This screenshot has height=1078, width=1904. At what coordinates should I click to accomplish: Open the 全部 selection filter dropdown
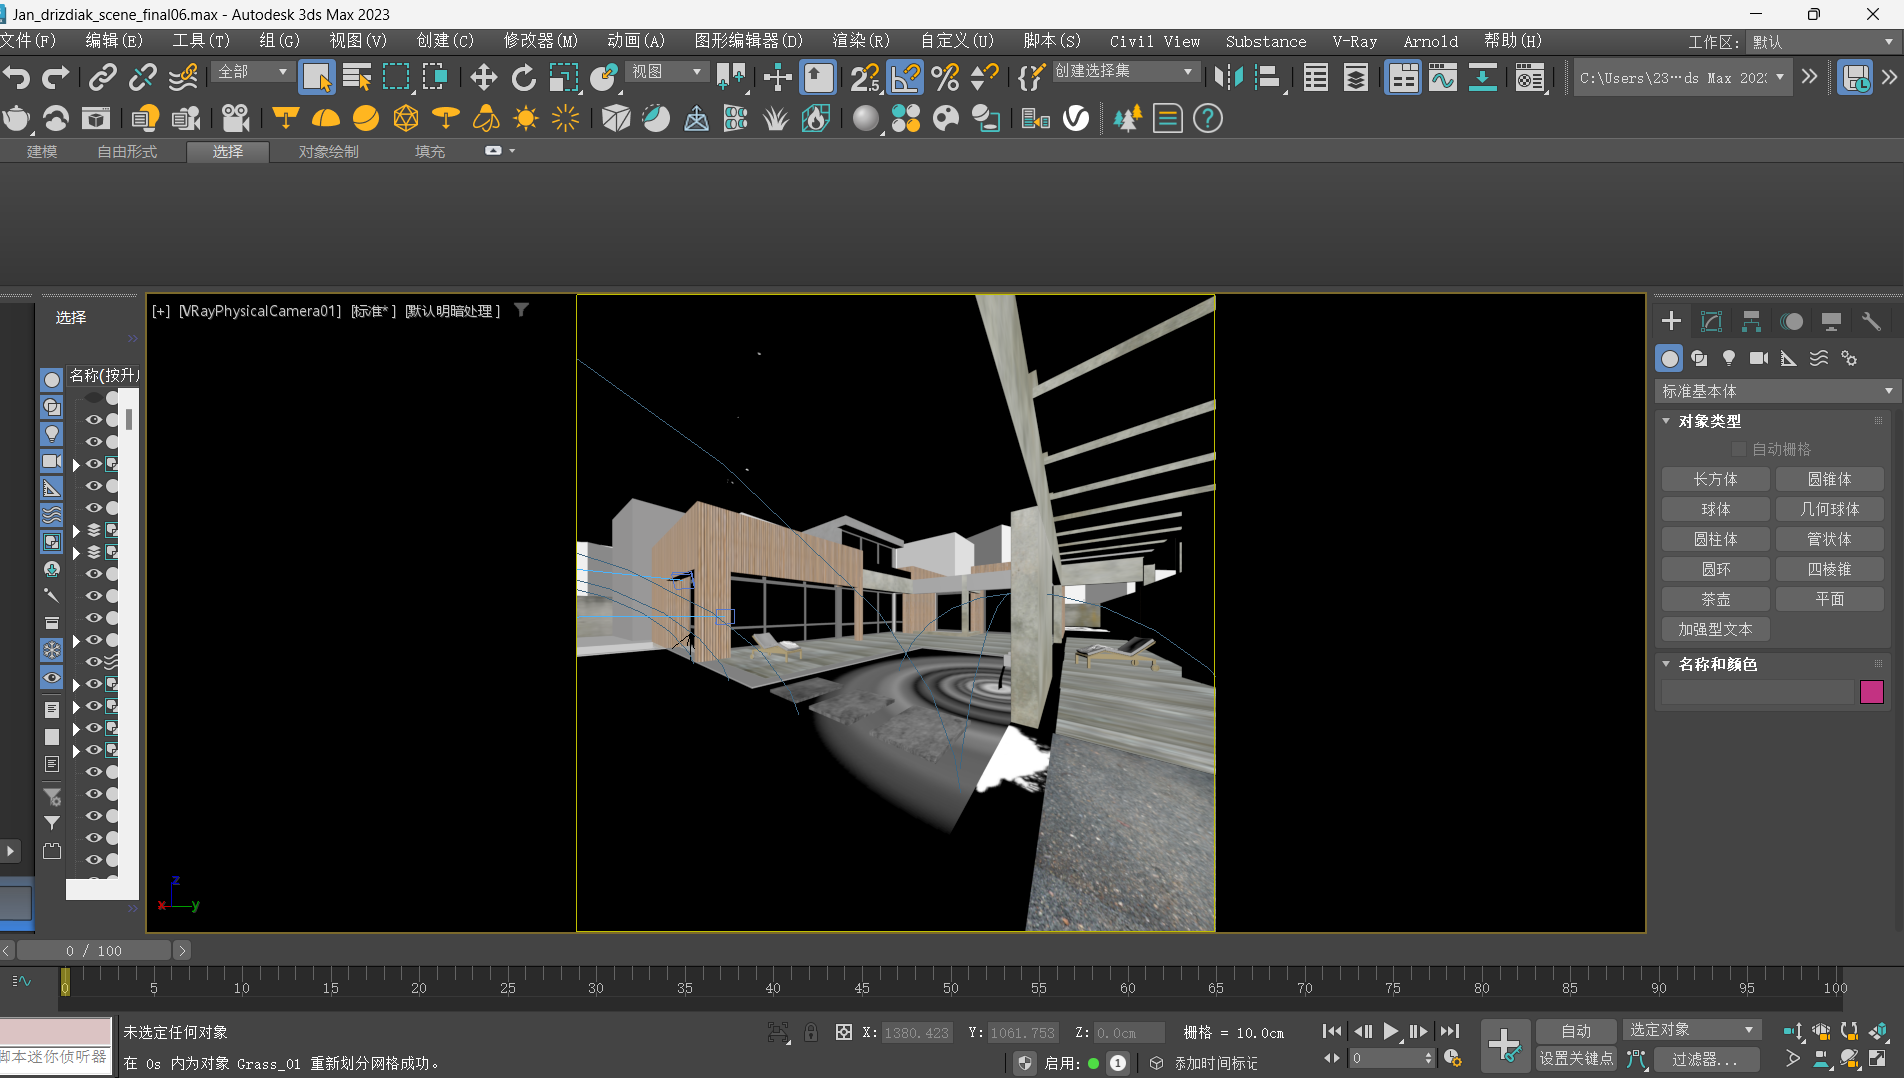(252, 72)
